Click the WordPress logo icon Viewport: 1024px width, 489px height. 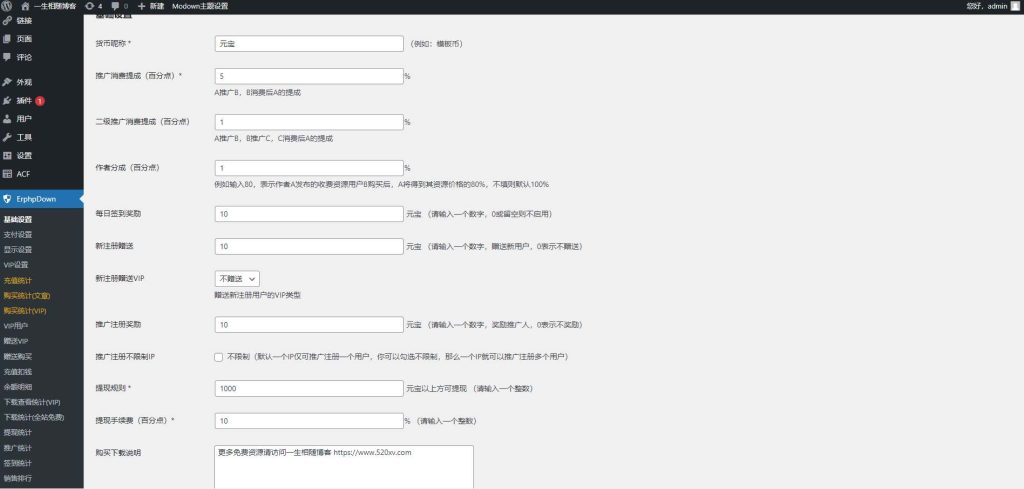[7, 6]
